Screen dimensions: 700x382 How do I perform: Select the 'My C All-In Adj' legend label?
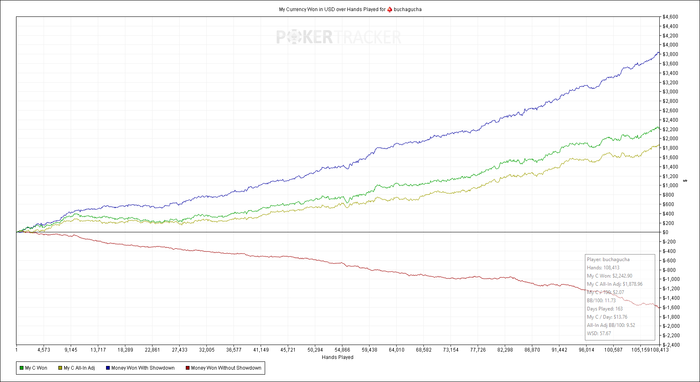point(79,368)
